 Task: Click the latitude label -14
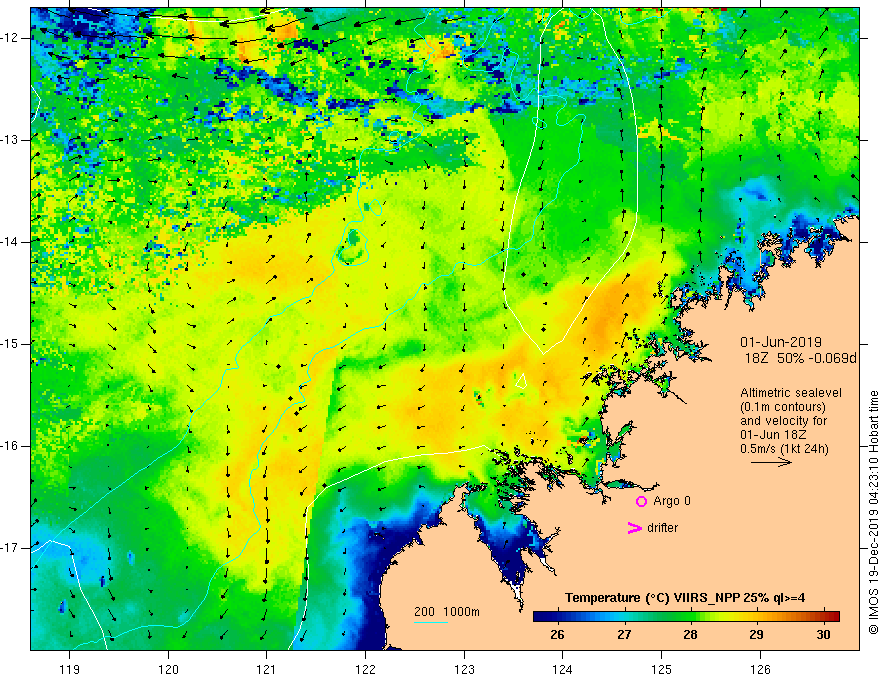[11, 242]
